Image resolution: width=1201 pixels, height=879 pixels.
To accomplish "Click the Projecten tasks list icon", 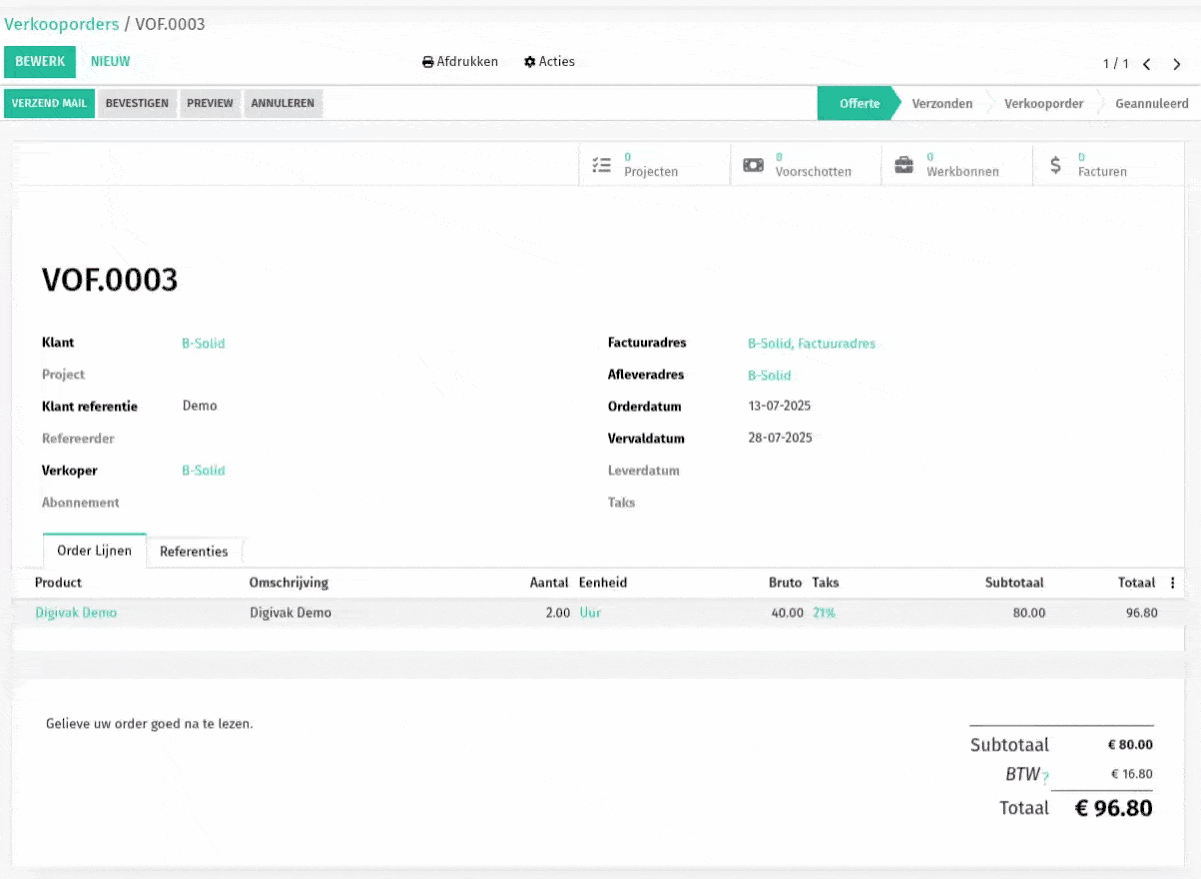I will [x=601, y=165].
